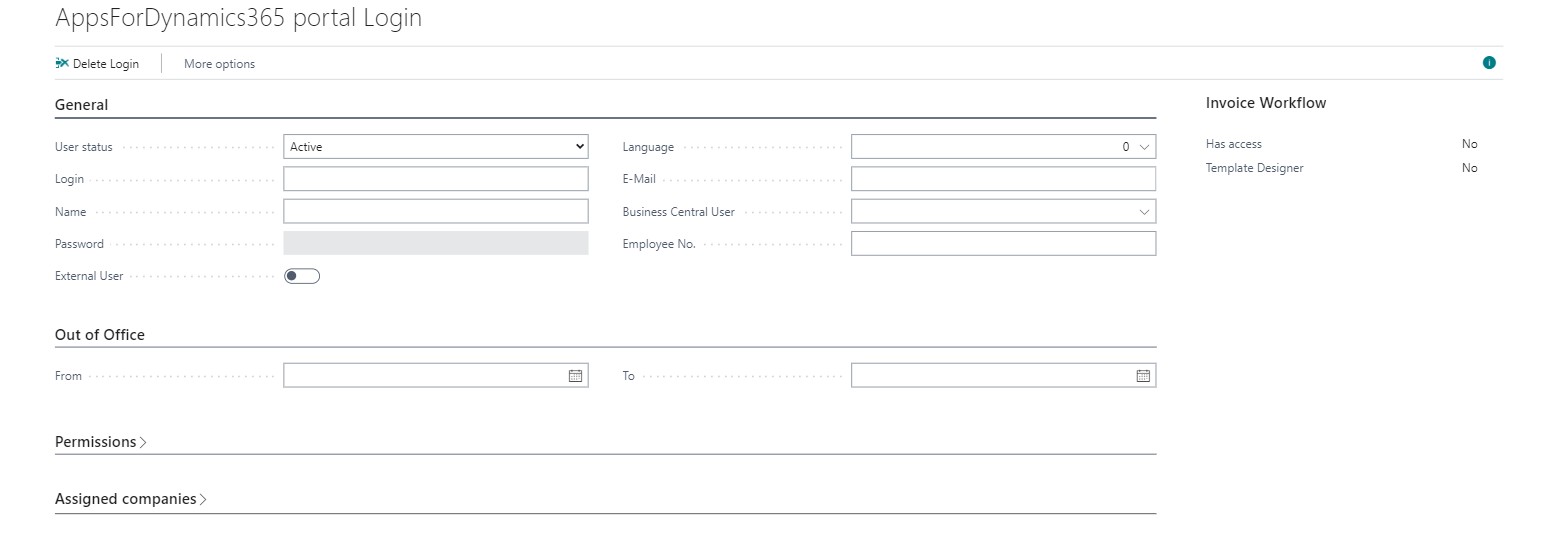Viewport: 1550px width, 536px height.
Task: Click the Invoice Workflow heading
Action: click(1266, 103)
